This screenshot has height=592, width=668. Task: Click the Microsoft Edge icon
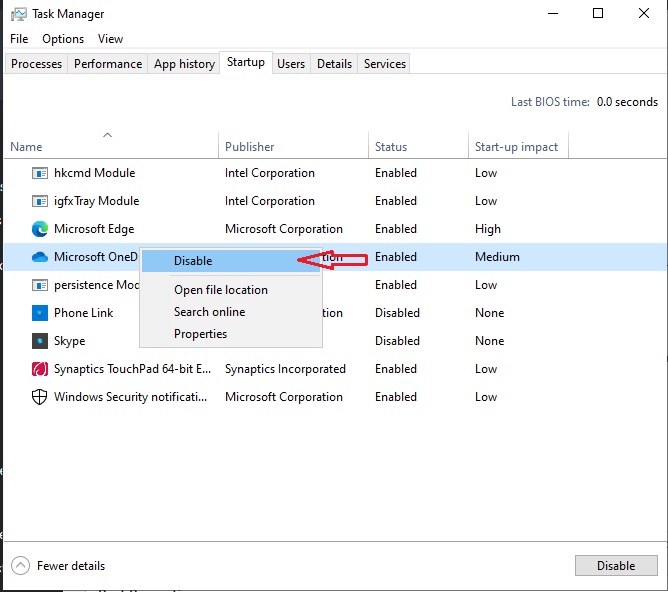click(40, 229)
